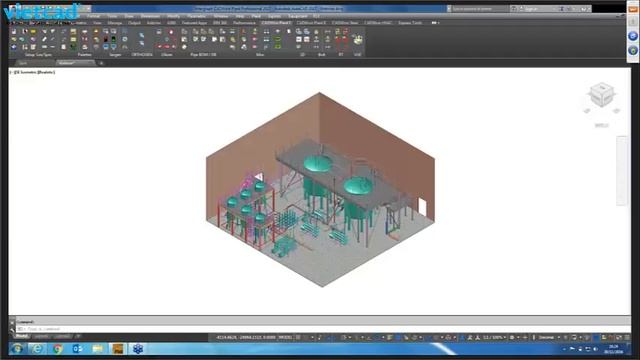Click the ViewCube in the drawing area
Image resolution: width=640 pixels, height=360 pixels.
click(602, 95)
